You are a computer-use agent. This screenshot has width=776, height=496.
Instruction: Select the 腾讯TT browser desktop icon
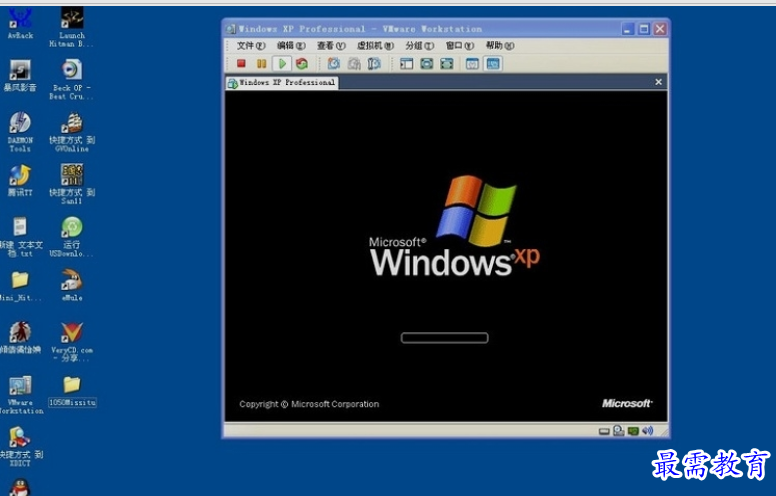click(20, 181)
